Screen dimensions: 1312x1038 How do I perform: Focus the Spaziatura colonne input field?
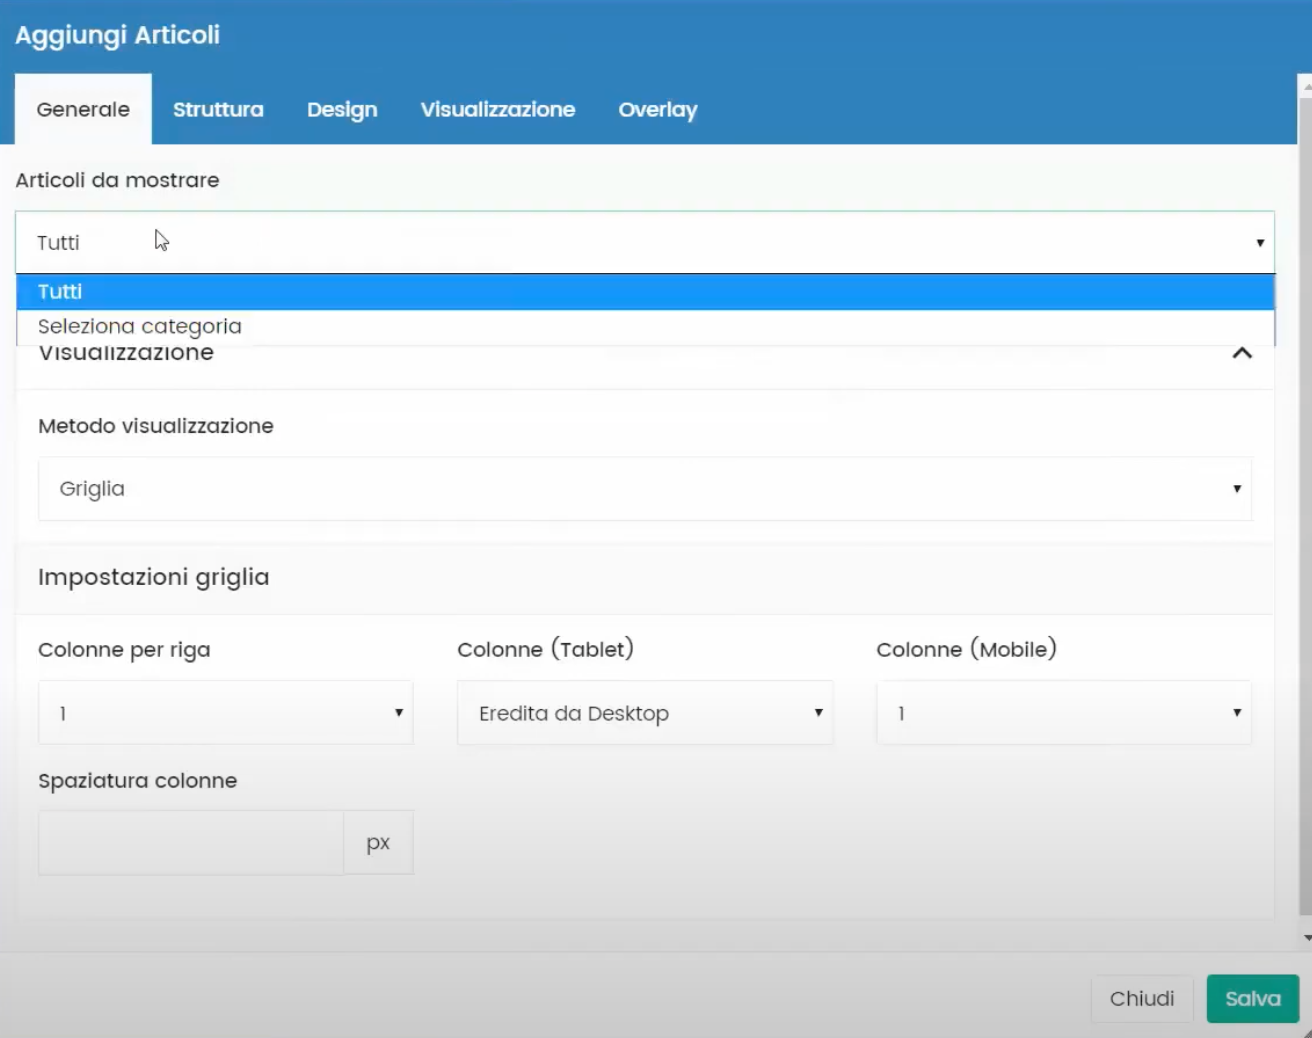[x=190, y=843]
